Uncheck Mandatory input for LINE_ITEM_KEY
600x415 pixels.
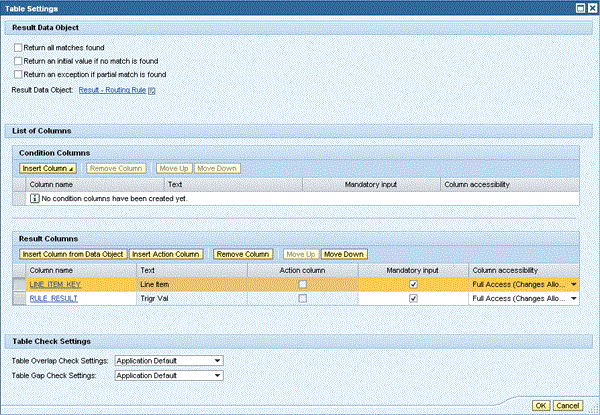413,284
